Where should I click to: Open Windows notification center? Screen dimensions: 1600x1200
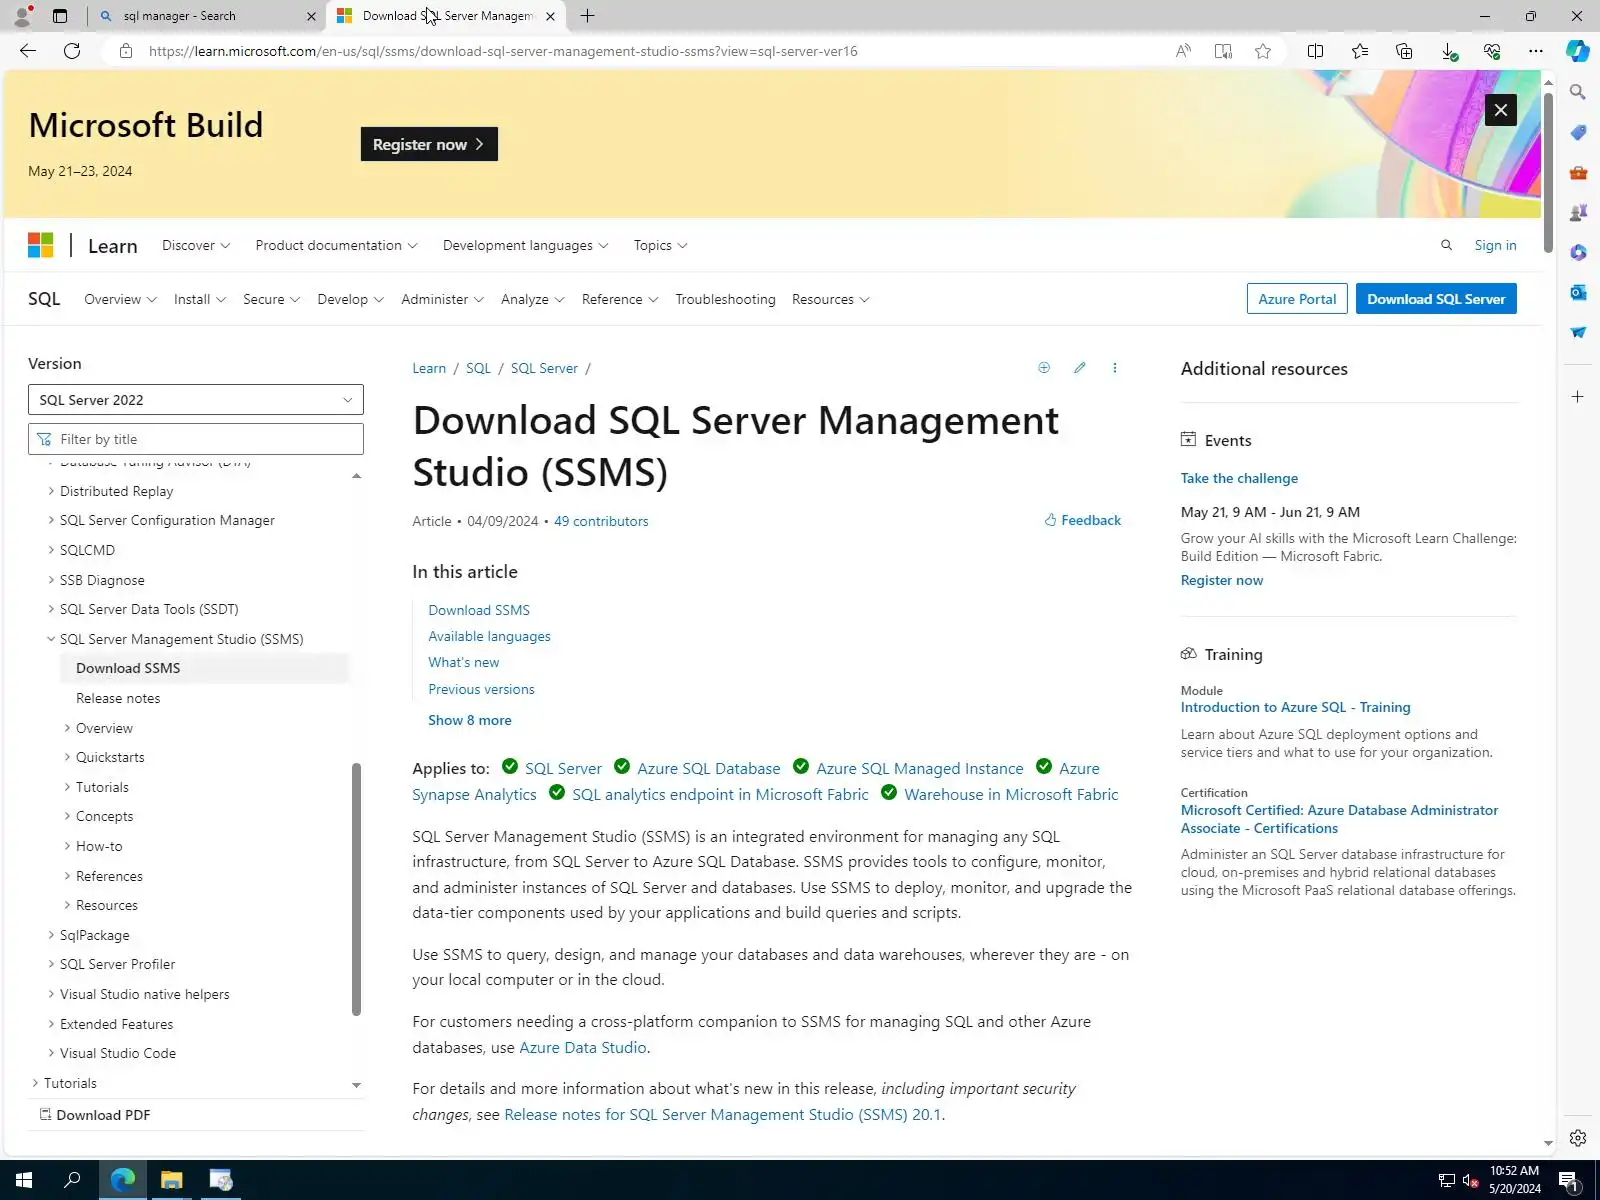tap(1569, 1180)
